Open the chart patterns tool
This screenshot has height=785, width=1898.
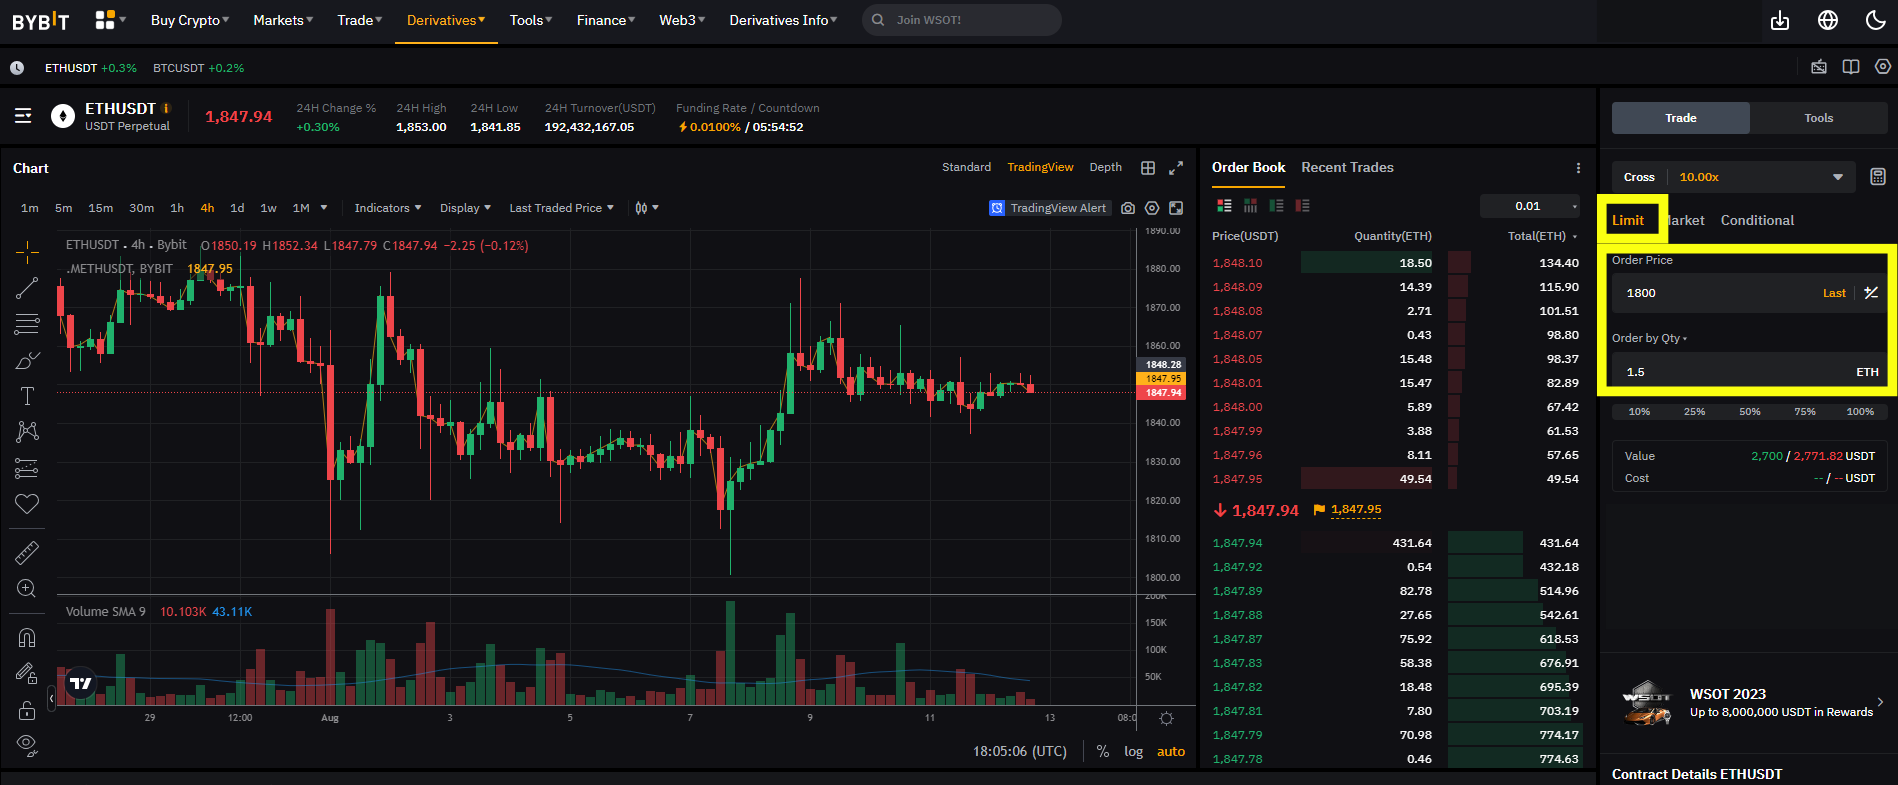click(x=27, y=431)
